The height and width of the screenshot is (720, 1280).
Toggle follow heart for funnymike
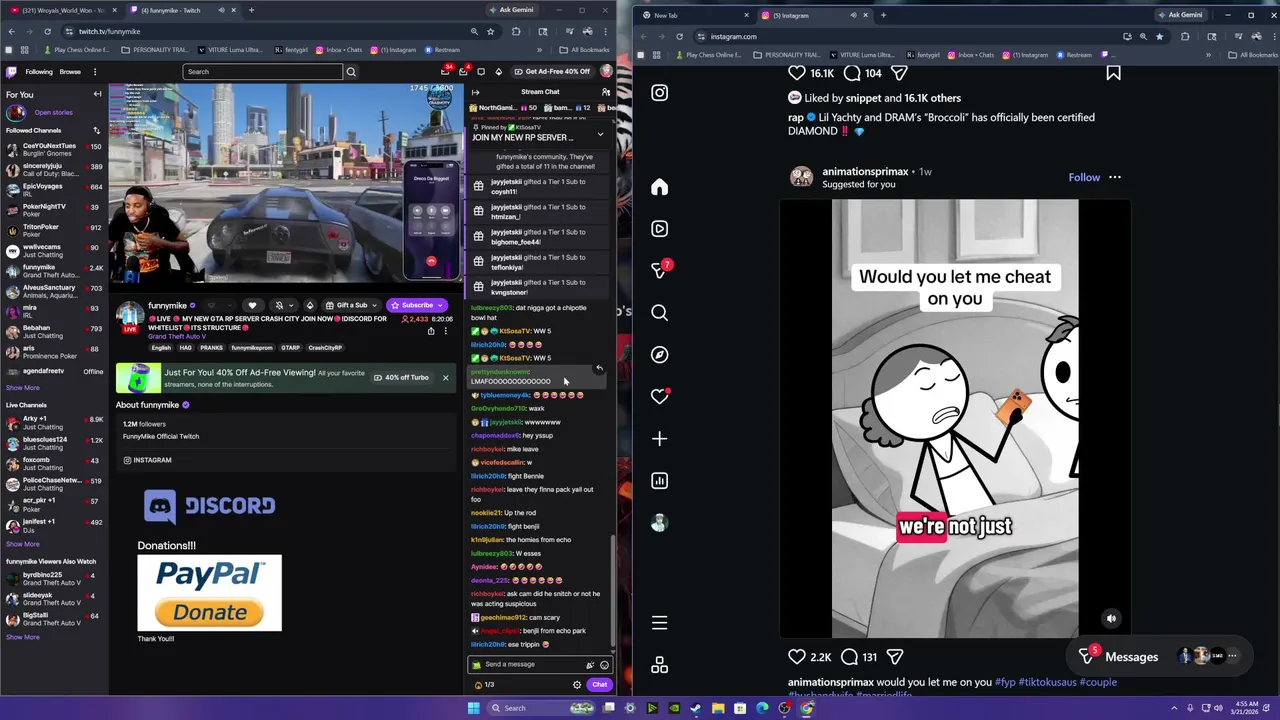click(x=252, y=305)
